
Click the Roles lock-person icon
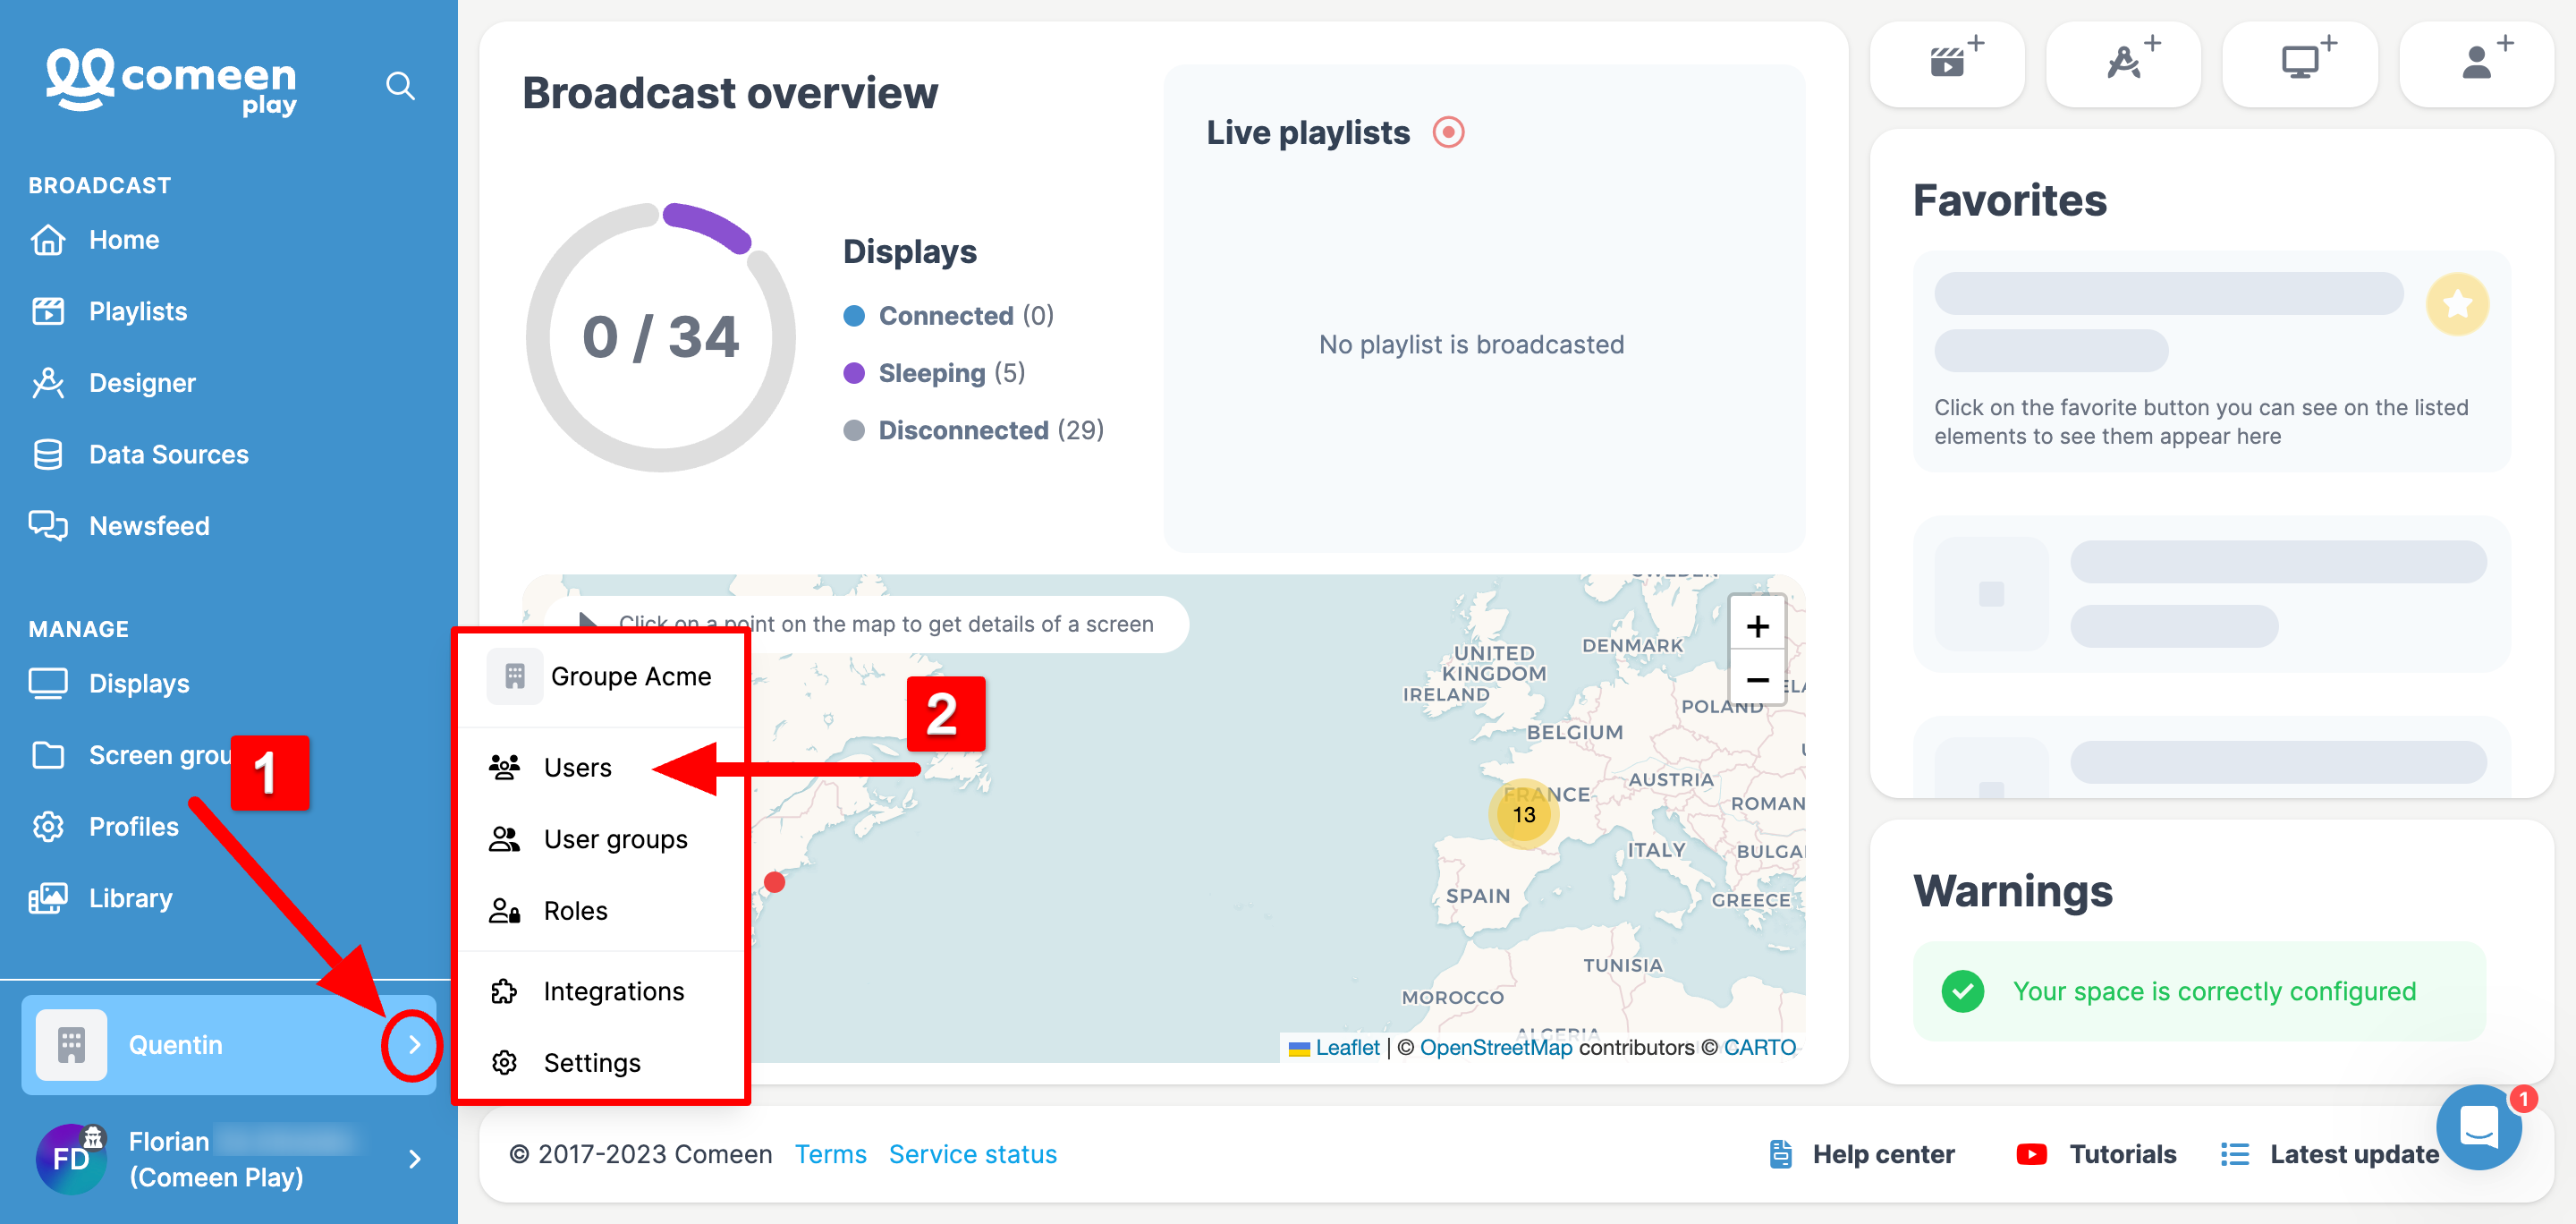pos(504,910)
